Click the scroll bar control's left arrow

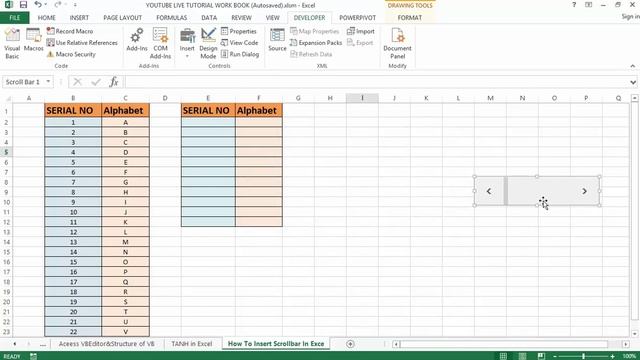click(x=489, y=191)
